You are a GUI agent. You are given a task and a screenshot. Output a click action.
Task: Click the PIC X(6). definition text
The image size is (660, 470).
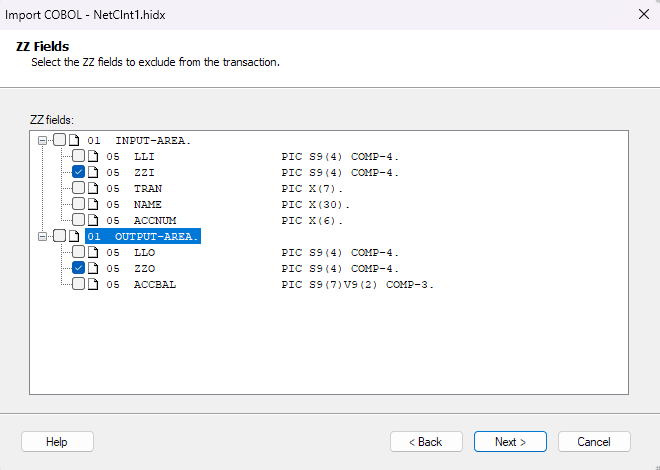312,220
